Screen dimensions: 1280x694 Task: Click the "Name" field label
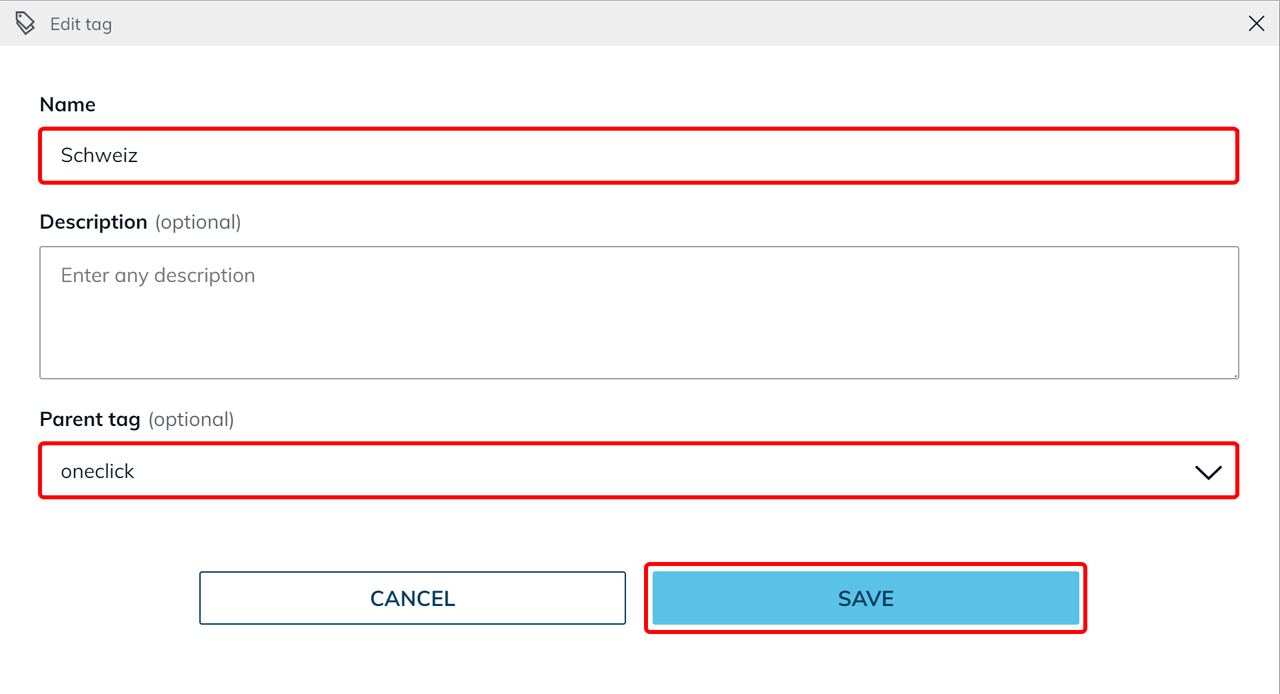(68, 105)
